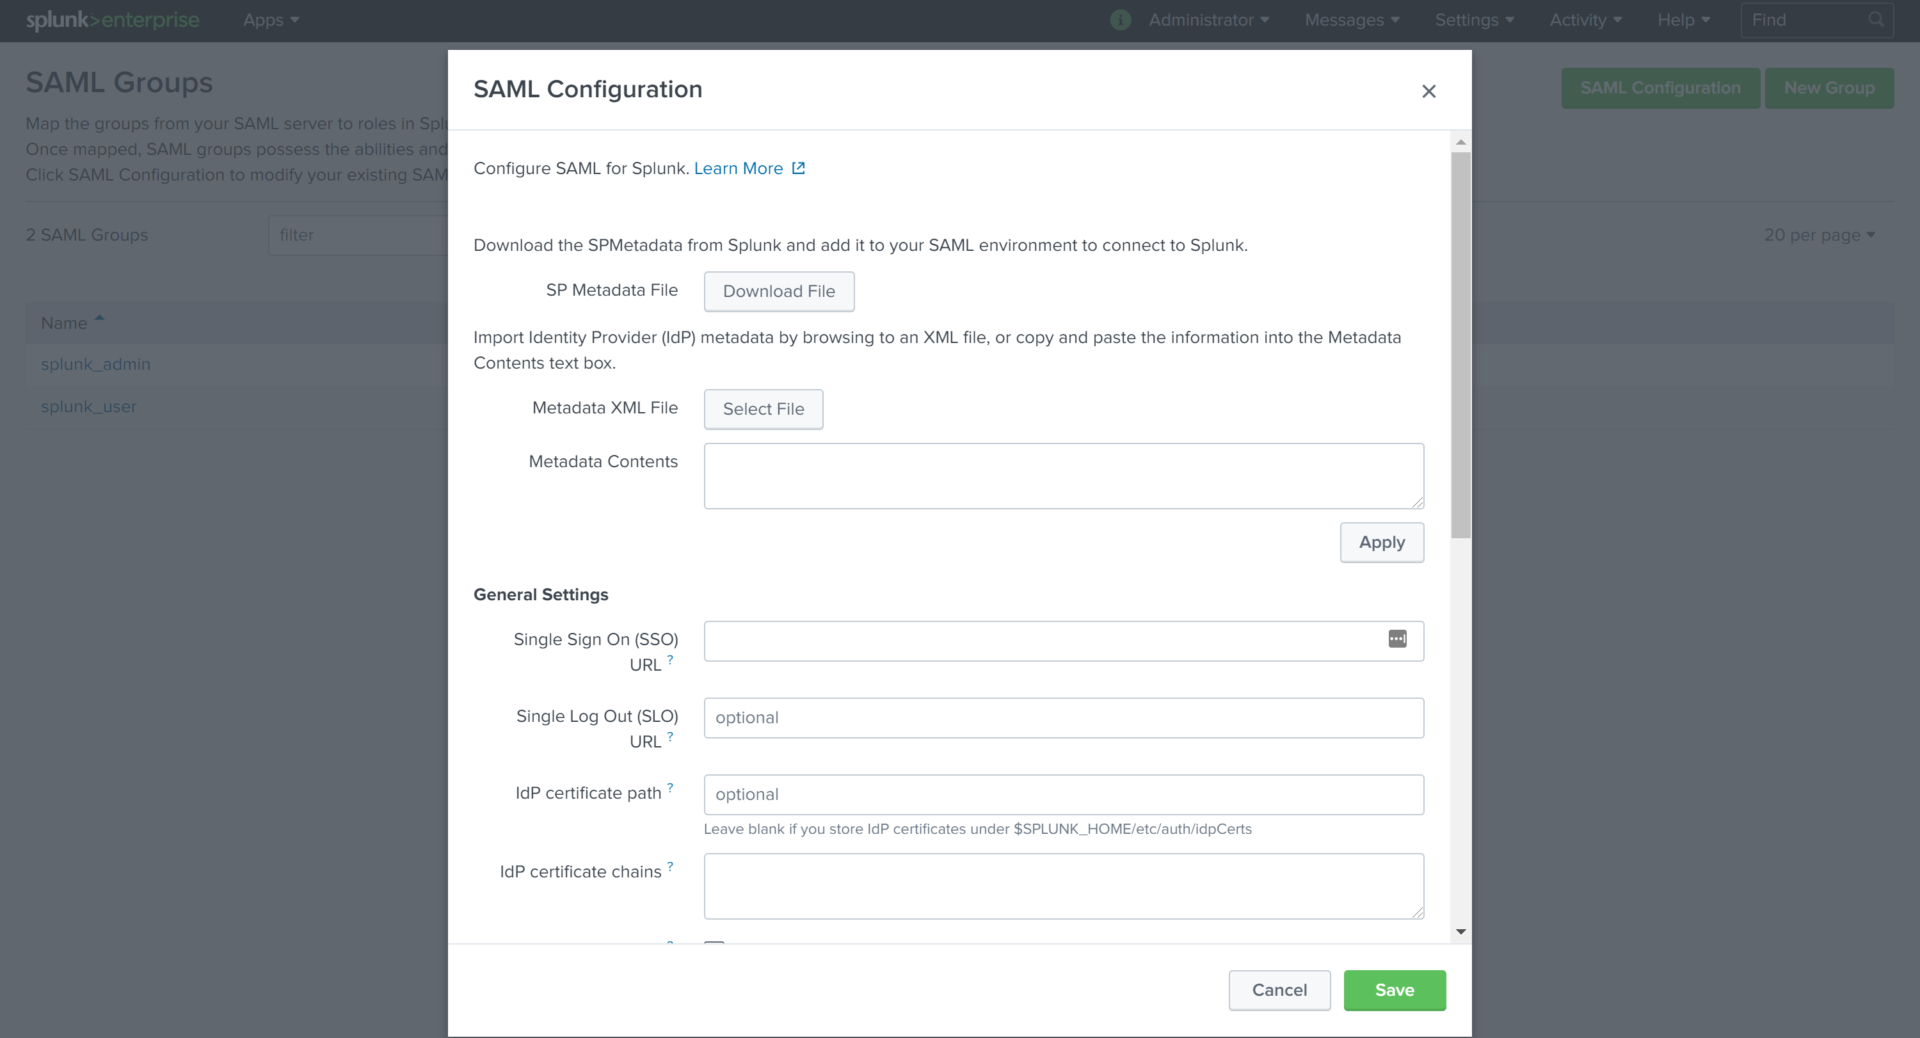
Task: Save the SAML configuration
Action: [1394, 990]
